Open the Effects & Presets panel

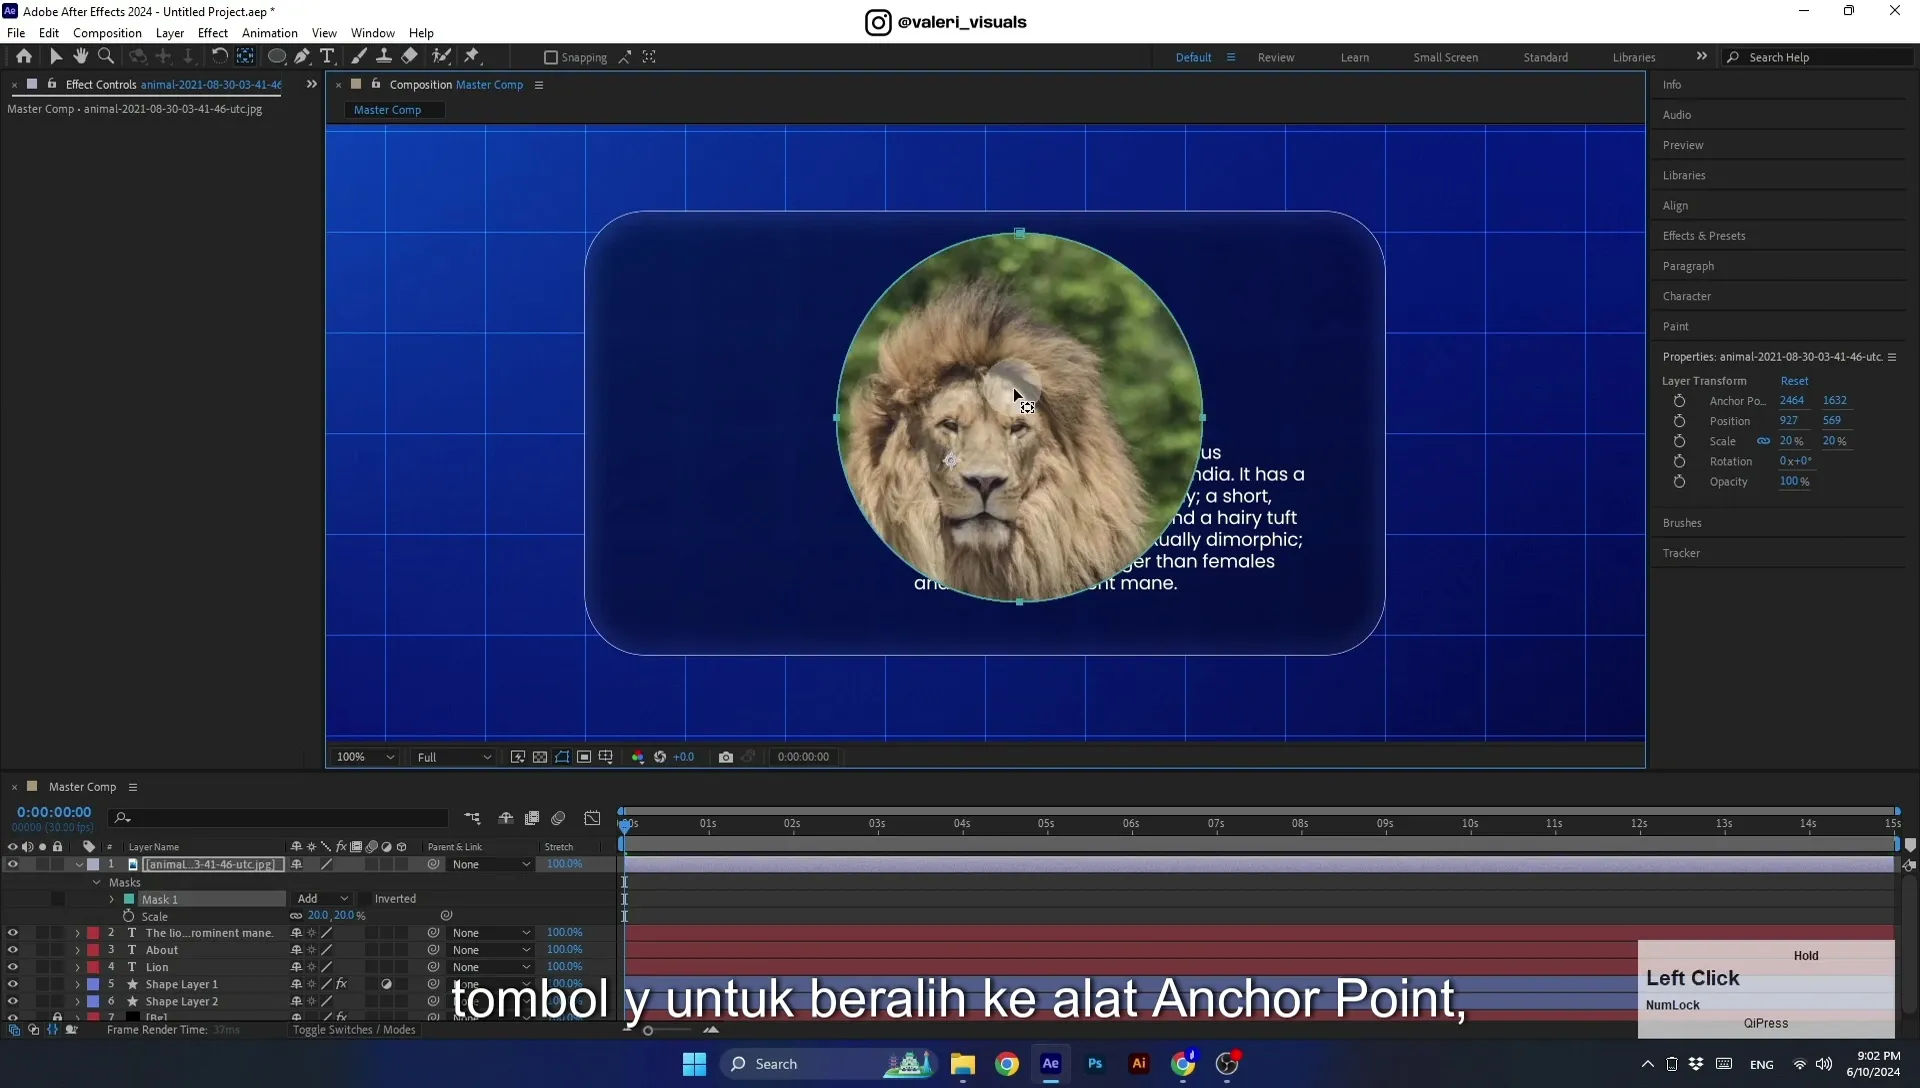click(1704, 236)
